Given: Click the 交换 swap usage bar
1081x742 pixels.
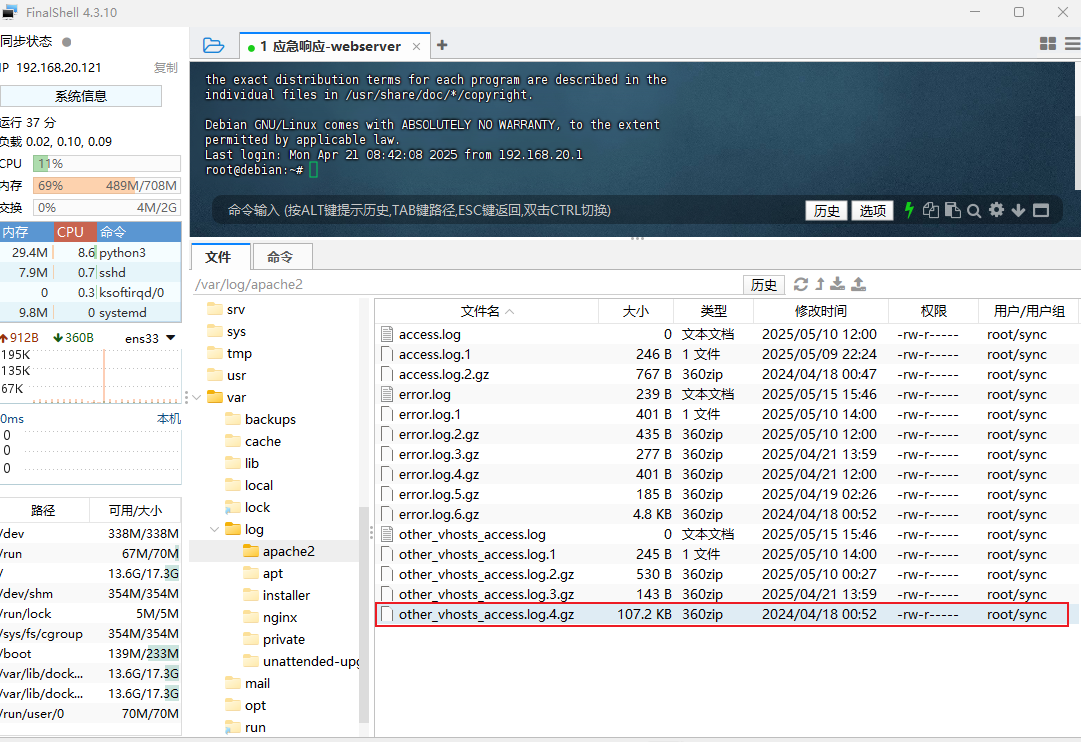Looking at the screenshot, I should (107, 208).
